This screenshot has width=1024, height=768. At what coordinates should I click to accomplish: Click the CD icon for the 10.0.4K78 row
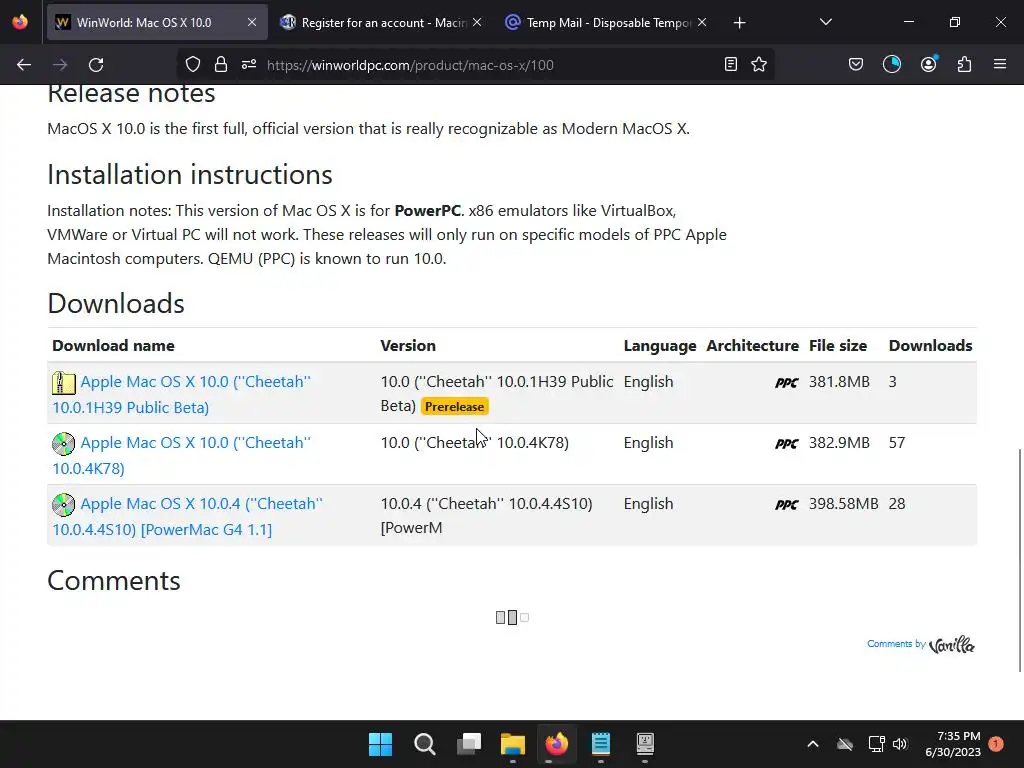[x=63, y=443]
